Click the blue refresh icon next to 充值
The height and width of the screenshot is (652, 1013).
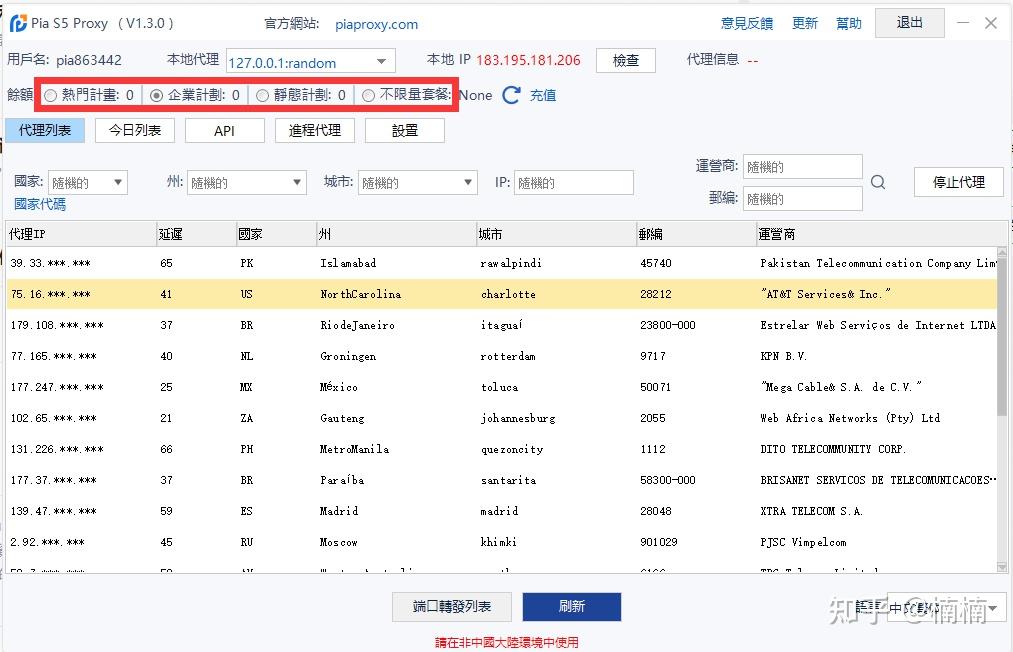tap(511, 96)
